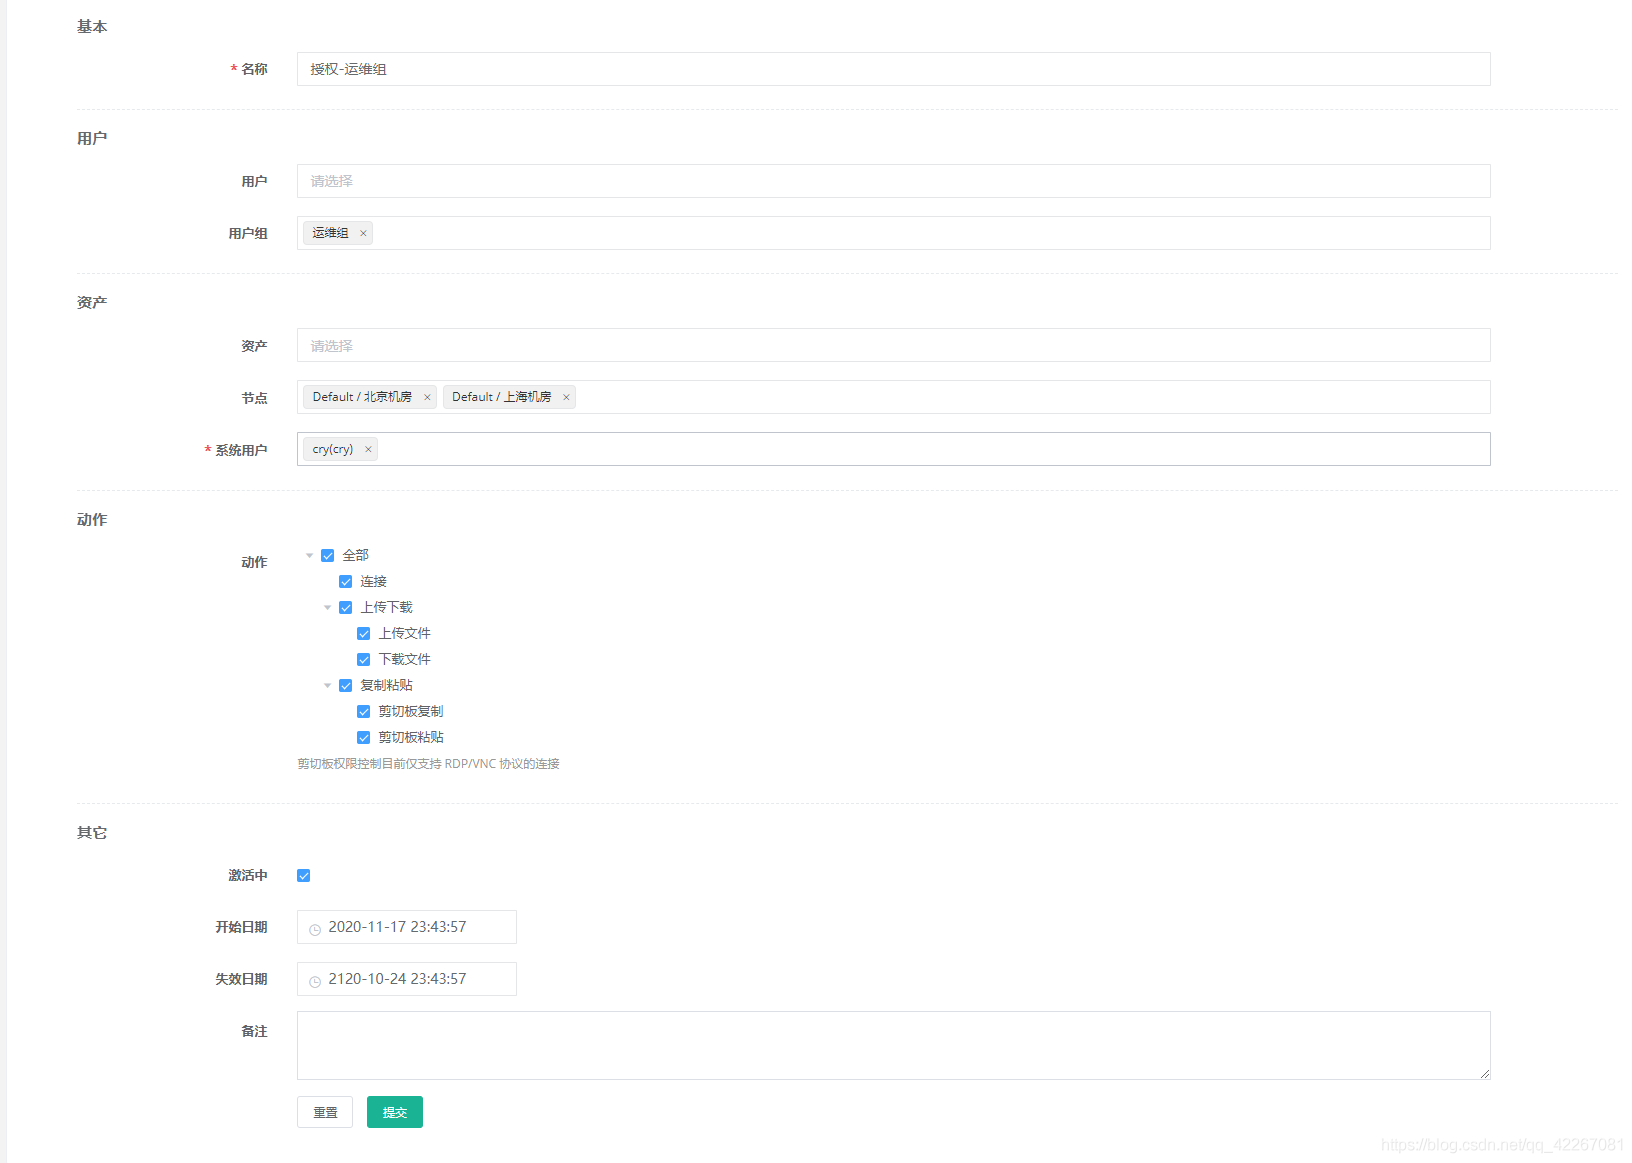Click the 重置 reset button
The image size is (1632, 1163).
click(325, 1112)
